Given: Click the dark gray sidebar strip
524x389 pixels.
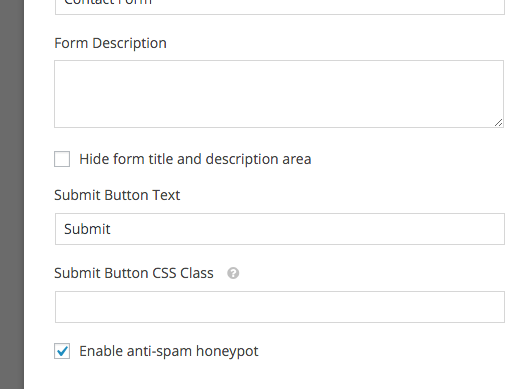Looking at the screenshot, I should [12, 194].
